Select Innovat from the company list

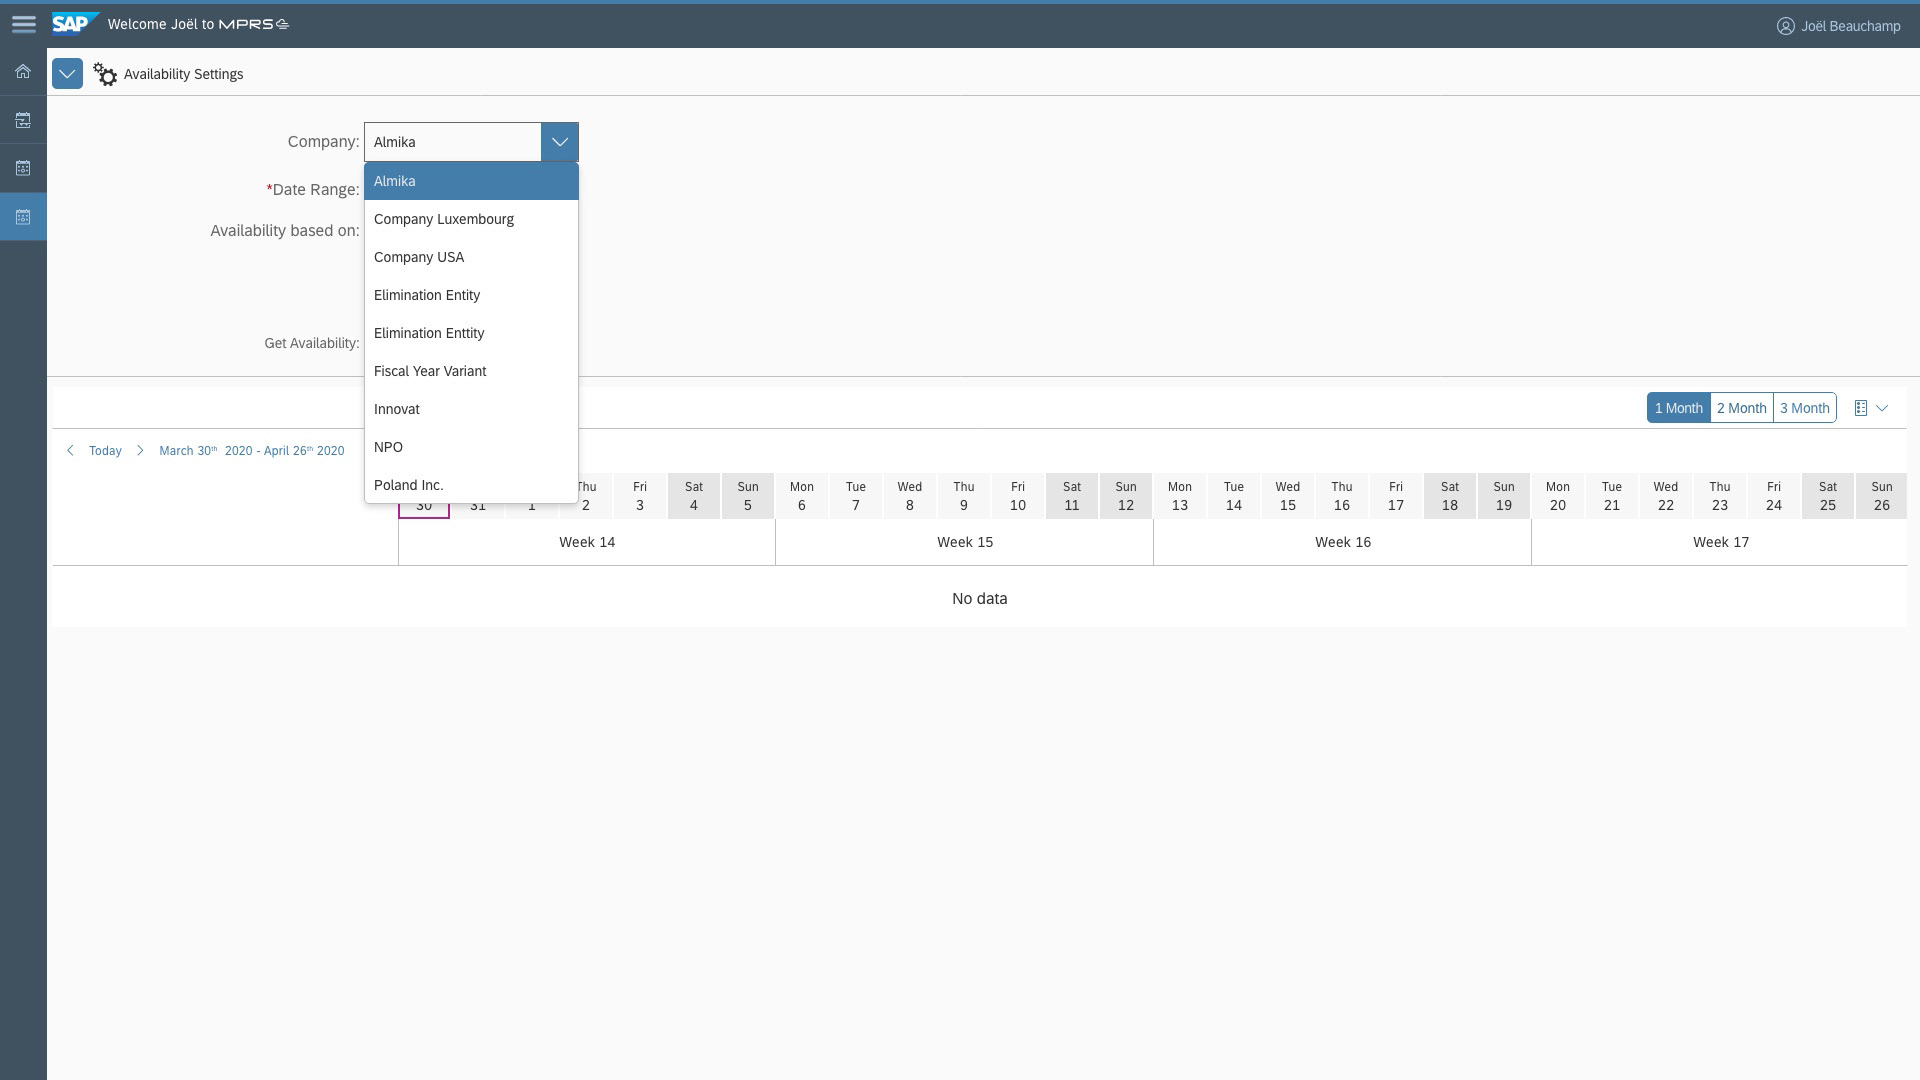click(471, 409)
